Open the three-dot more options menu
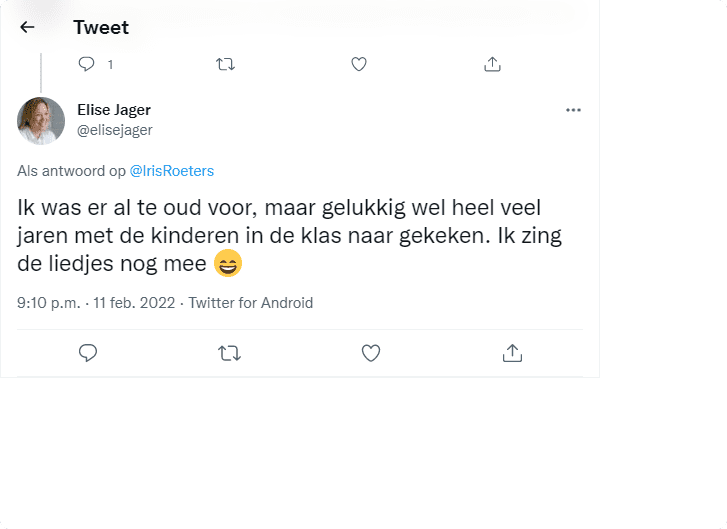Viewport: 727px width, 529px height. [x=573, y=110]
